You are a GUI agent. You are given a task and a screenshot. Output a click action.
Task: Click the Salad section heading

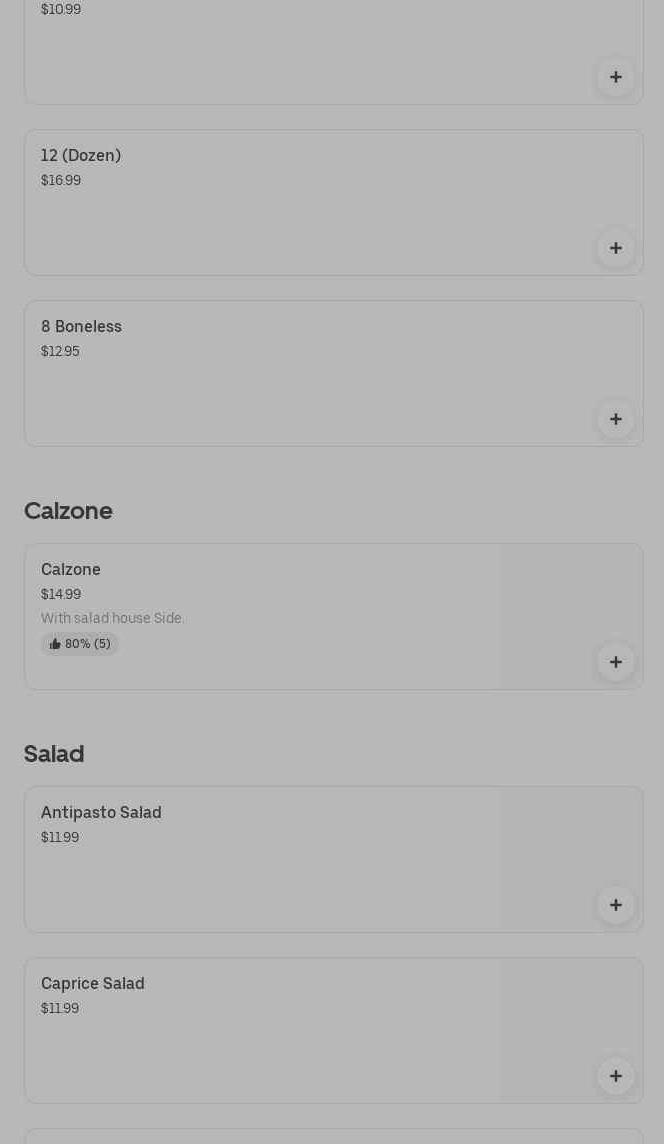[x=54, y=754]
